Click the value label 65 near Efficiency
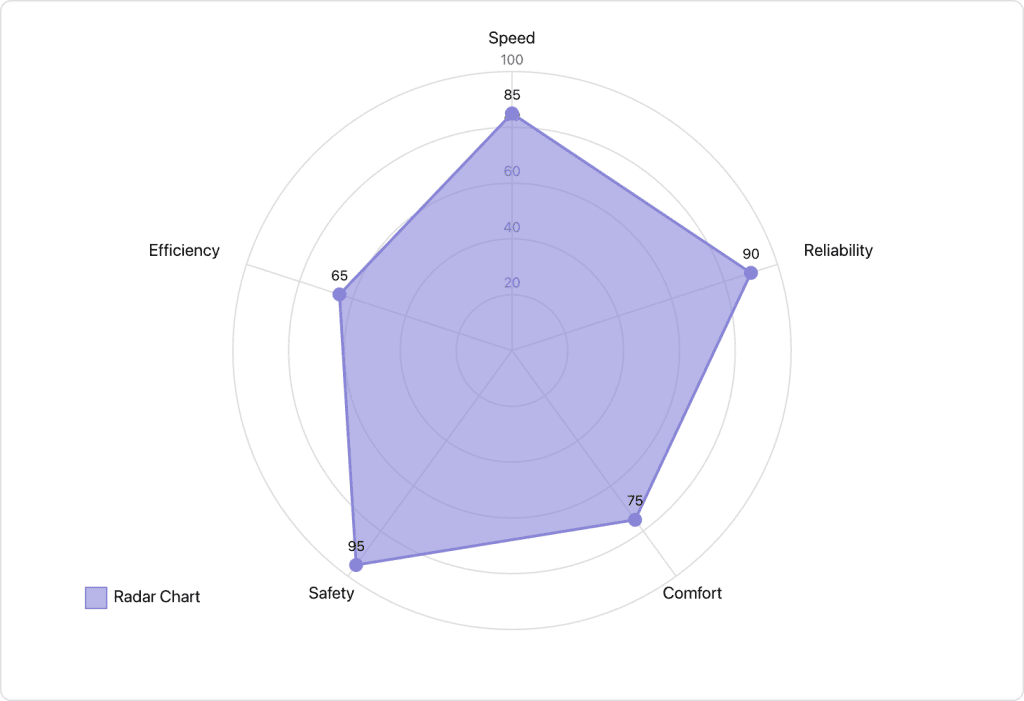 click(x=339, y=275)
